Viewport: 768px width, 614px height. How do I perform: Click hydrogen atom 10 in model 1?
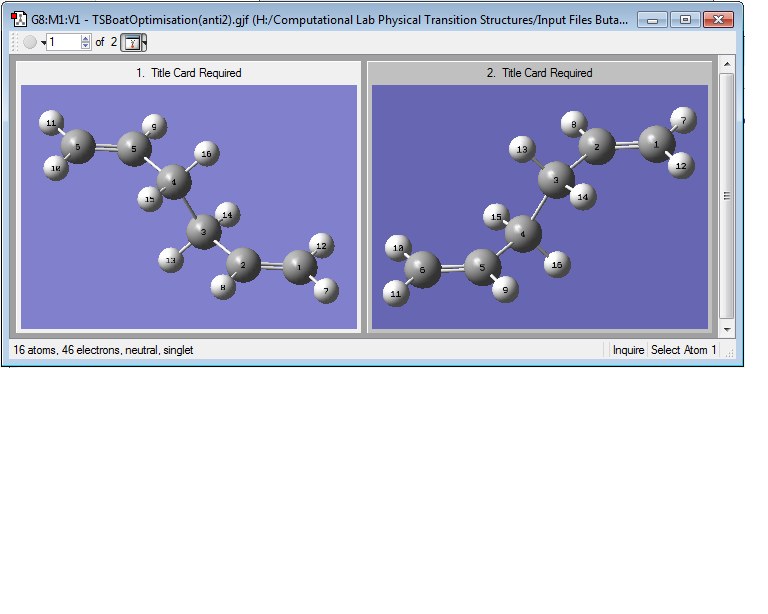pos(56,168)
